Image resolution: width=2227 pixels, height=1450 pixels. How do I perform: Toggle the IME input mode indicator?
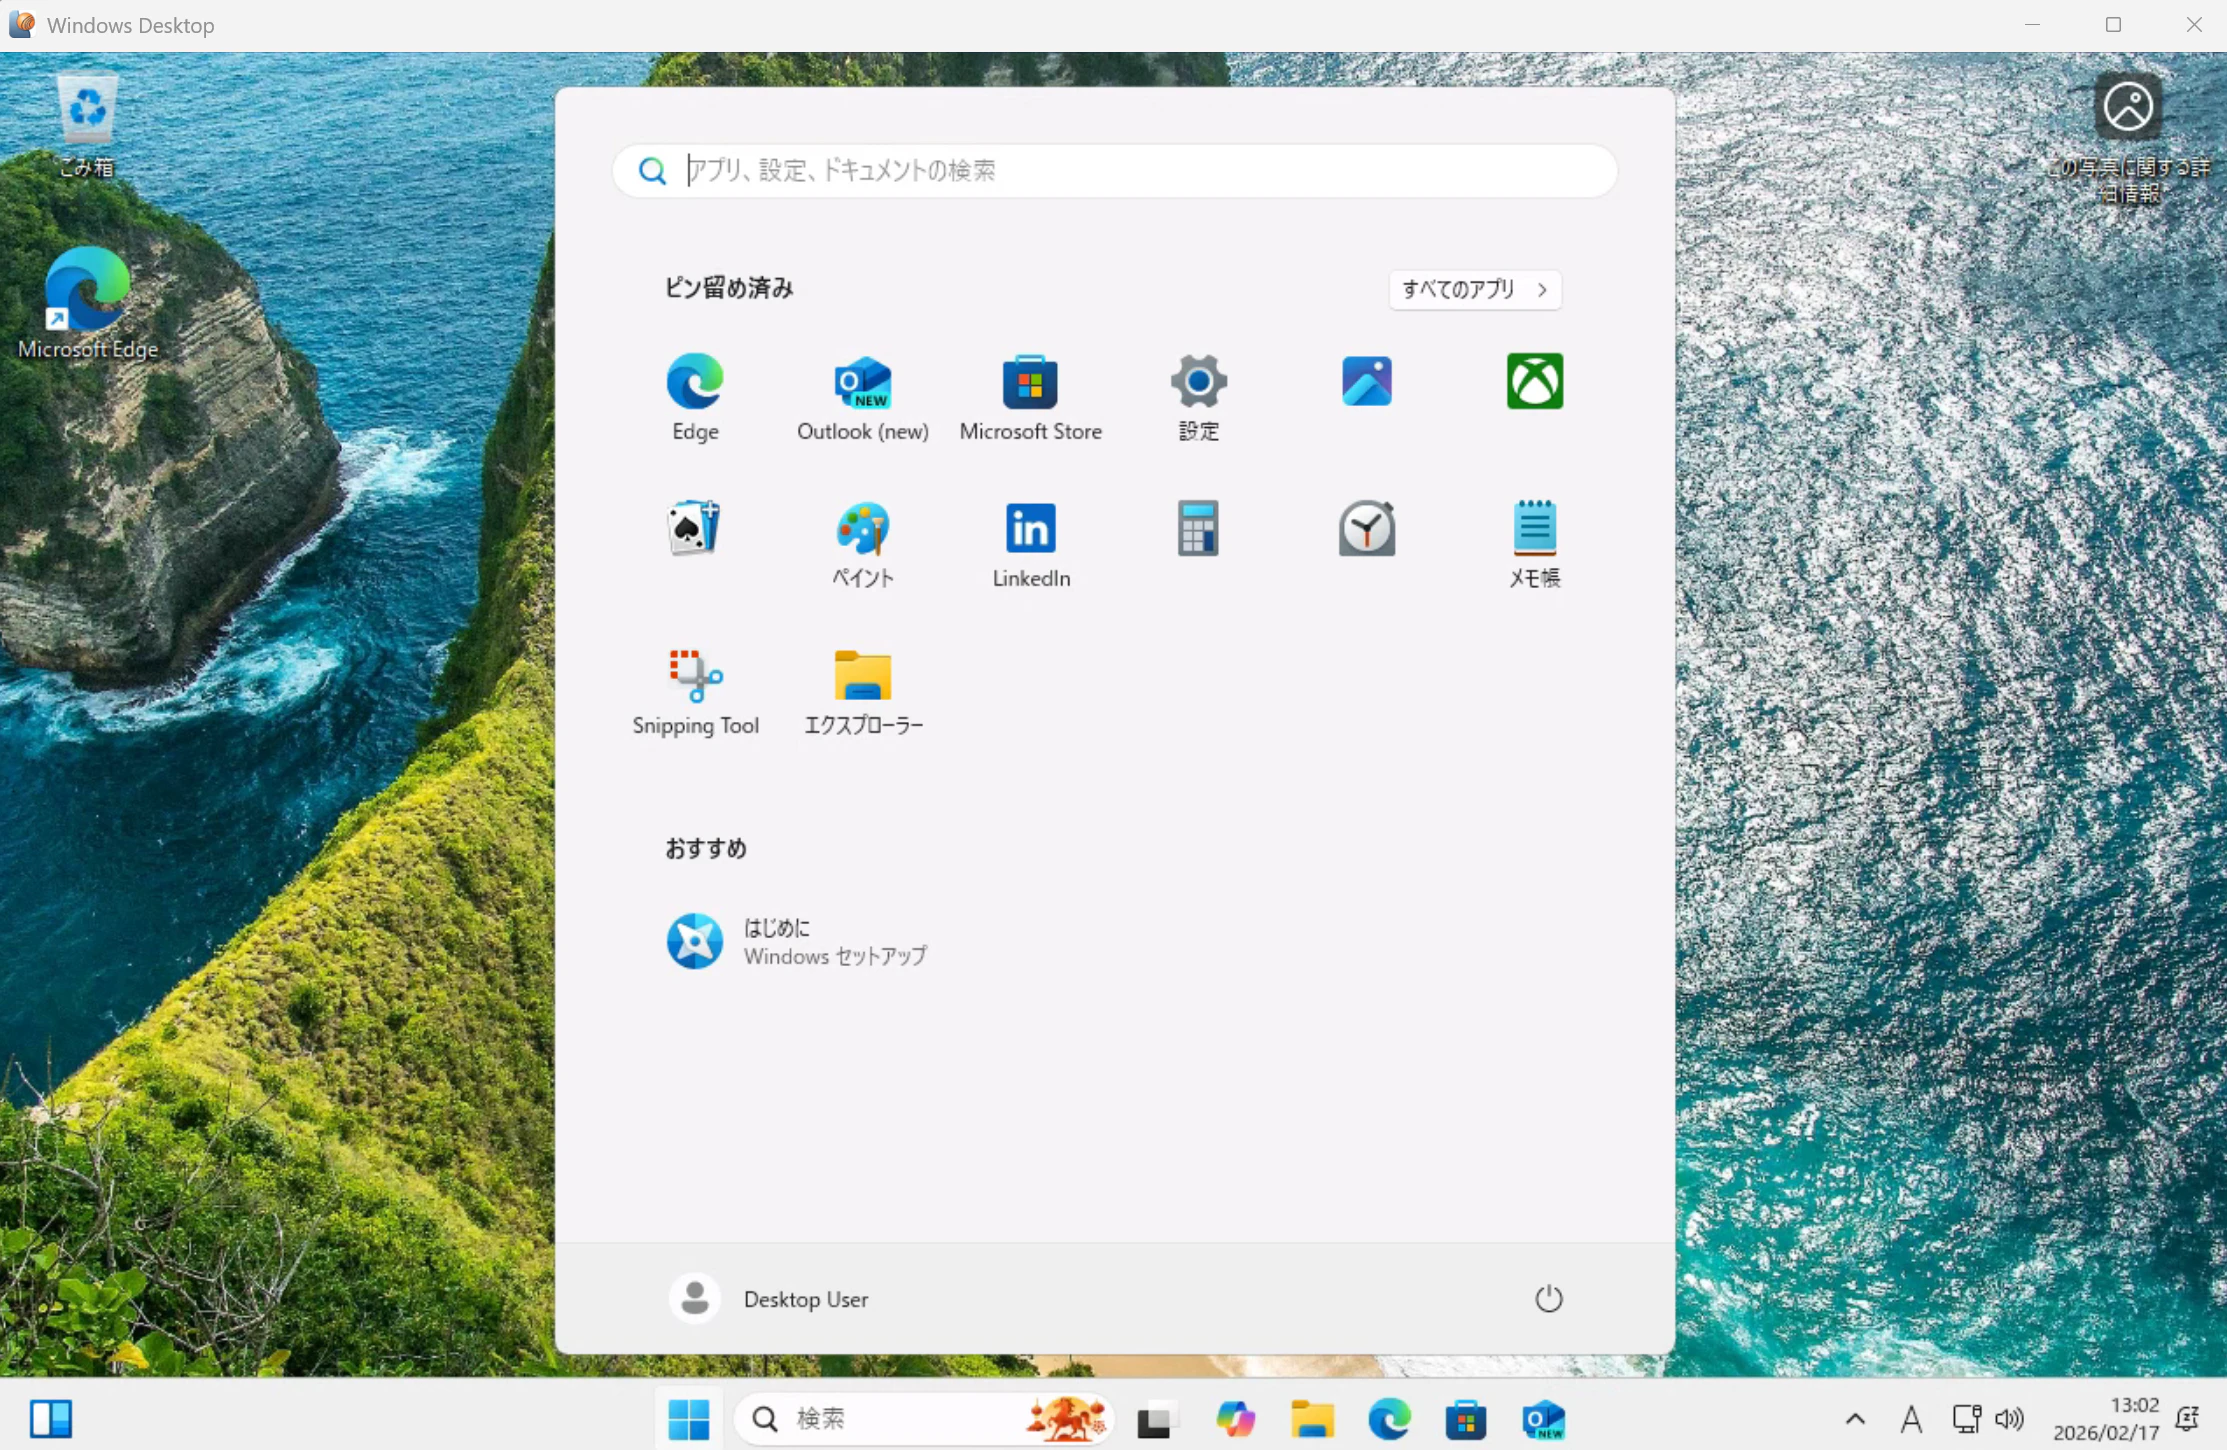pos(1911,1418)
